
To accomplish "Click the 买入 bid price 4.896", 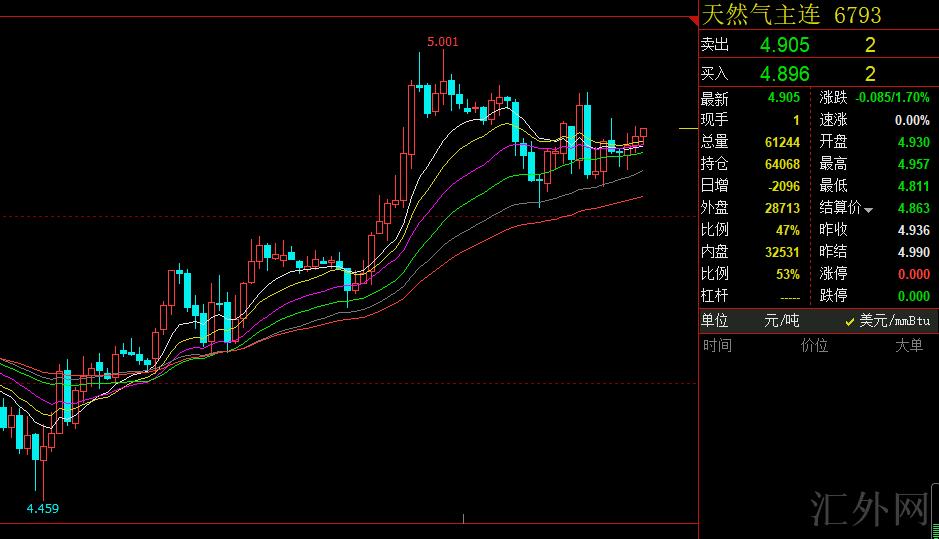I will tap(785, 74).
